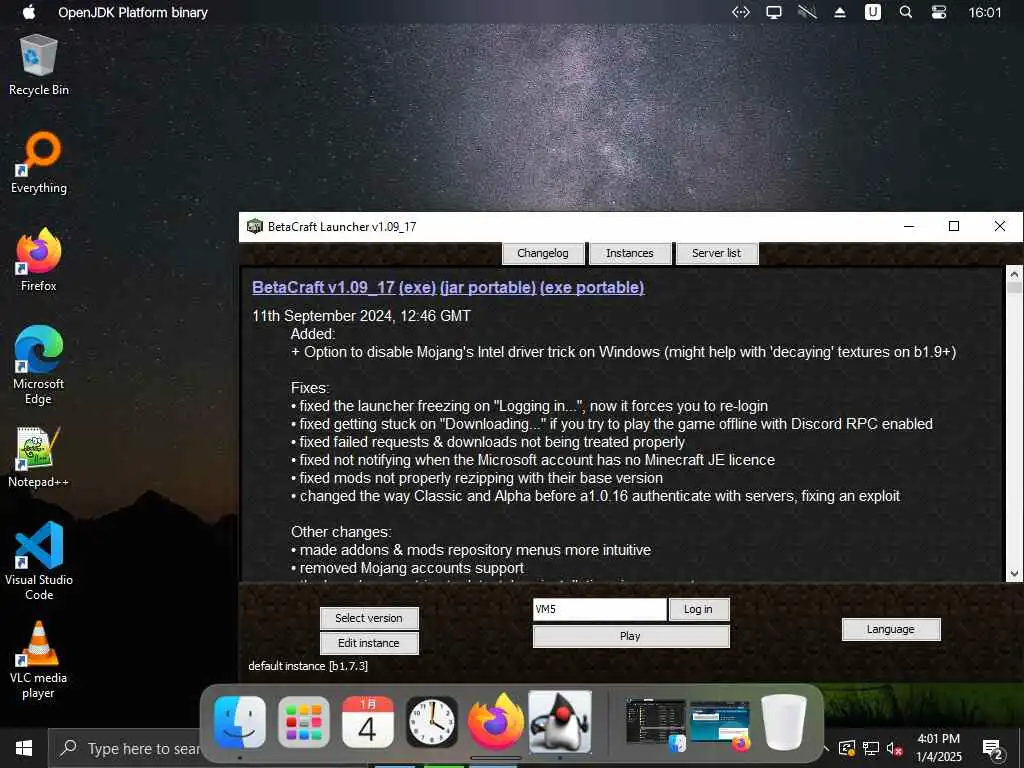1024x768 pixels.
Task: Click the changelog scrollbar down arrow
Action: click(1014, 573)
